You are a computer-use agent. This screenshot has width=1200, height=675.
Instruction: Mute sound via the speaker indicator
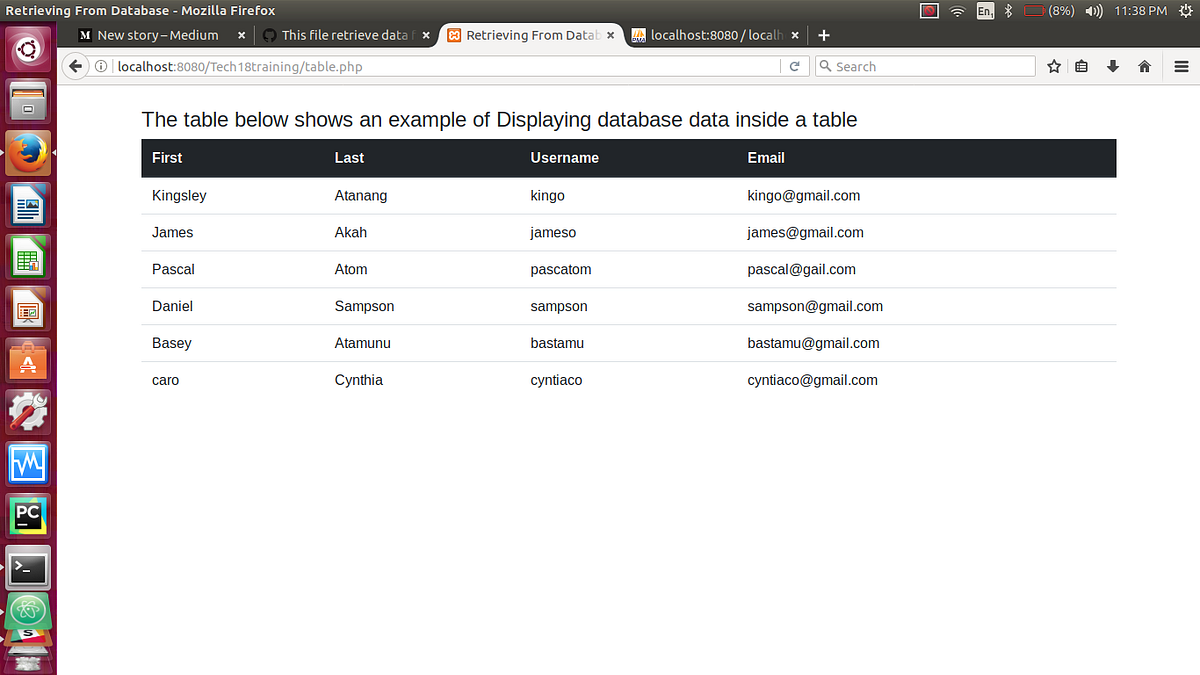click(1094, 11)
